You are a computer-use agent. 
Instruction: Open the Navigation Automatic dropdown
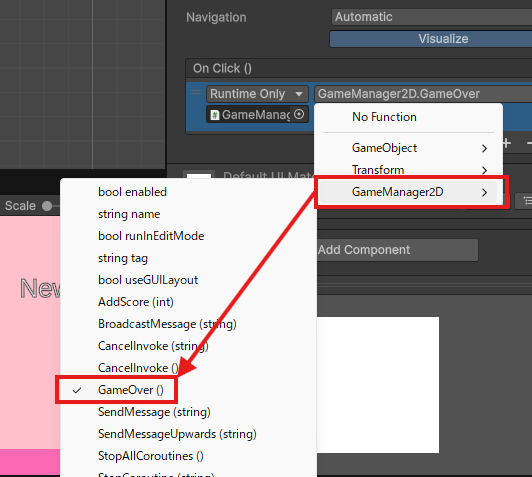(x=432, y=17)
